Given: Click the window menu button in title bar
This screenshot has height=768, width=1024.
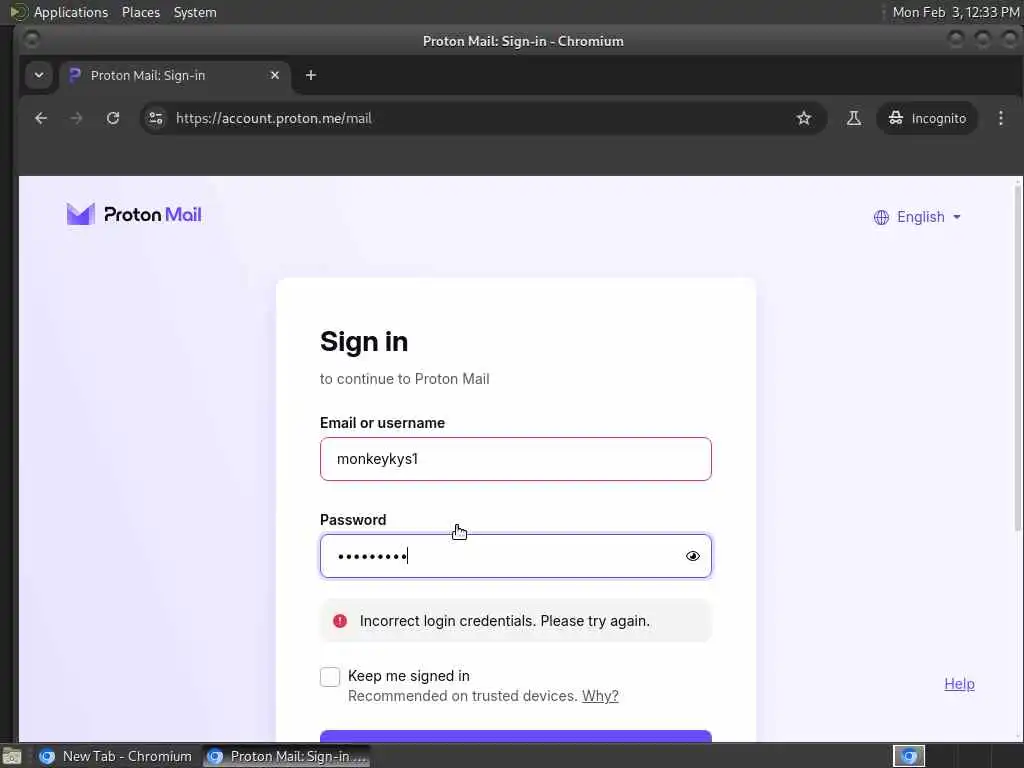Looking at the screenshot, I should (31, 40).
